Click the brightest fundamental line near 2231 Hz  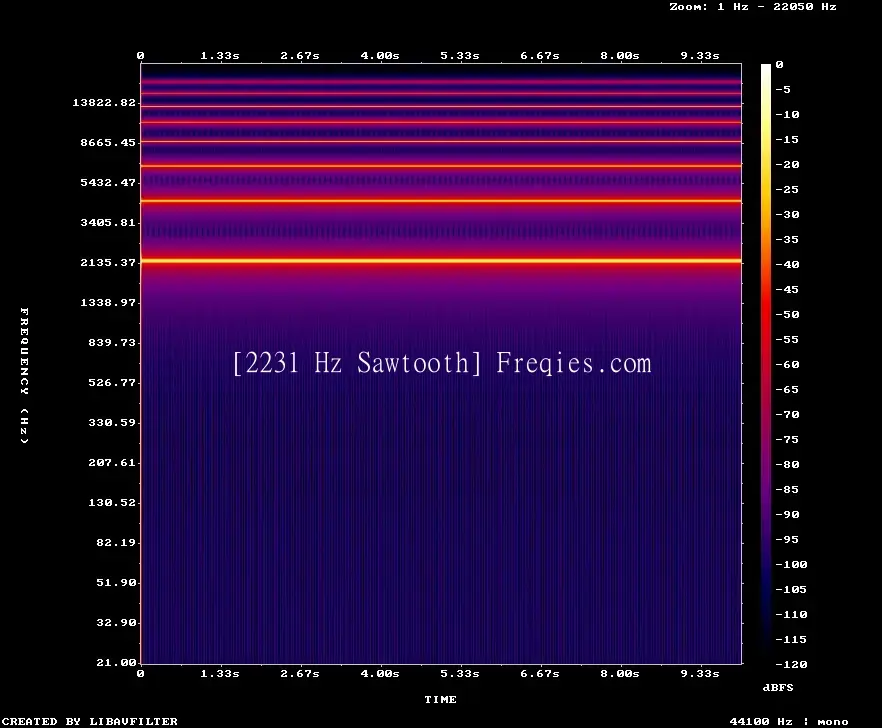click(x=441, y=261)
